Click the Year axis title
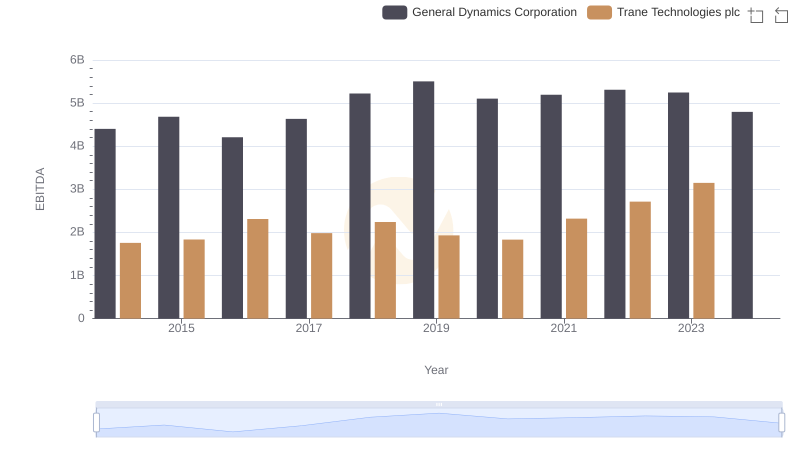 coord(436,370)
